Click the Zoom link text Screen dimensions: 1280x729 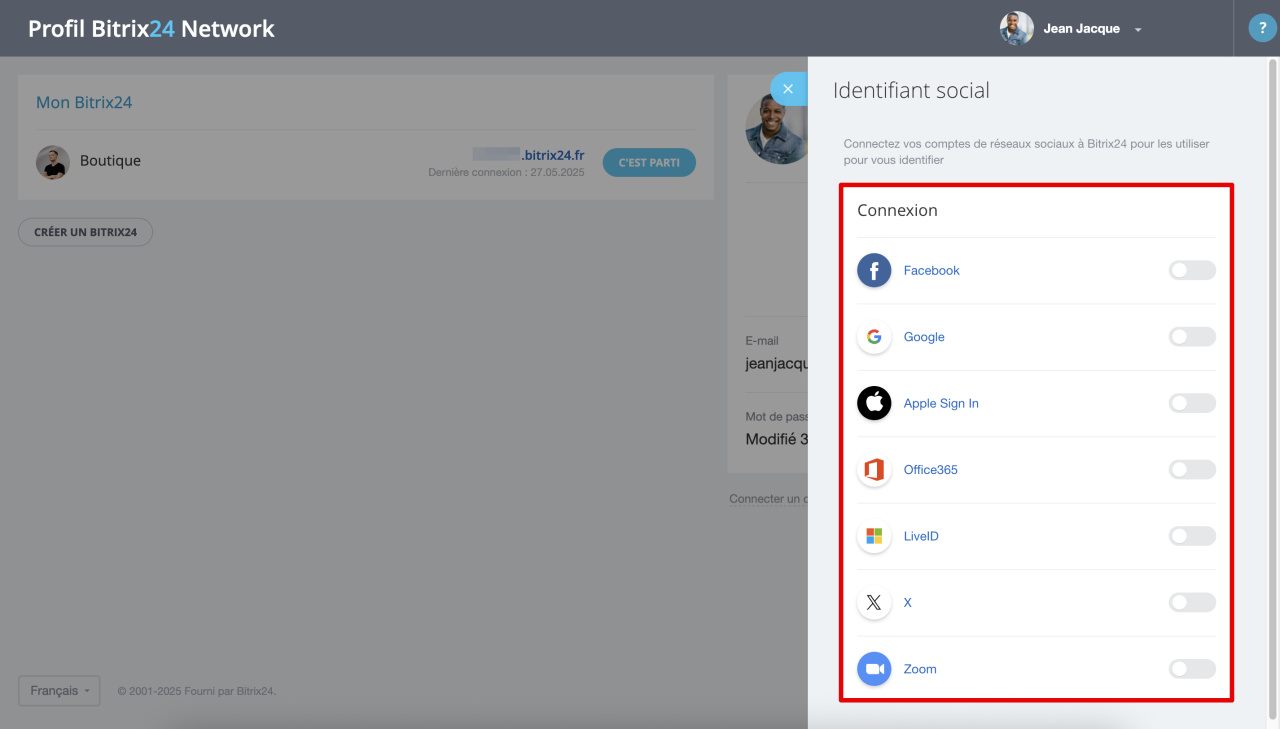(920, 669)
